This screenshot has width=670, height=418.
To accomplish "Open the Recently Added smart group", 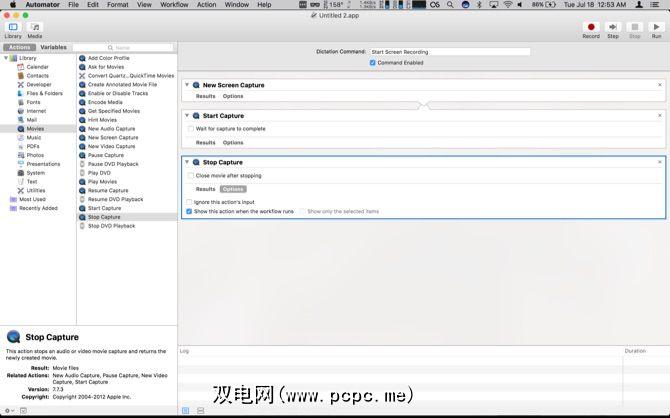I will tap(38, 208).
